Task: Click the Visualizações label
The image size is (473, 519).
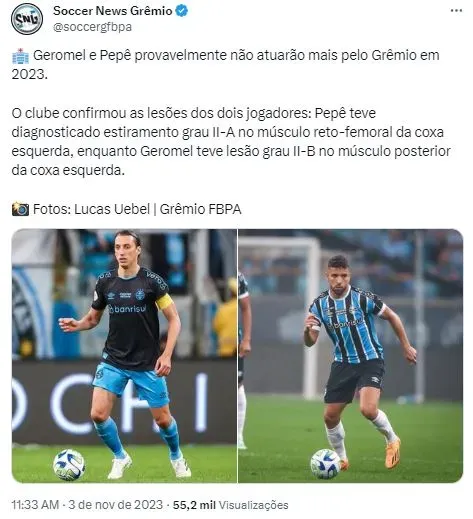Action: point(253,505)
